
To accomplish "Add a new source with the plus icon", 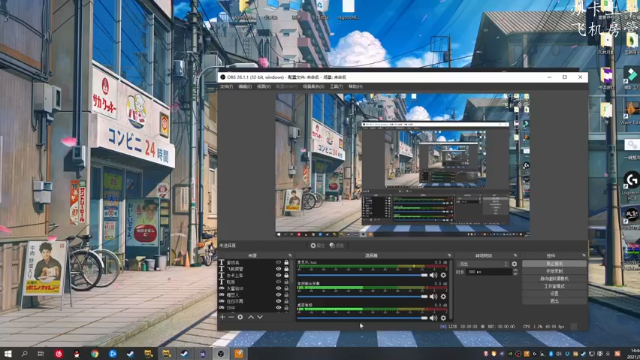I will 222,317.
